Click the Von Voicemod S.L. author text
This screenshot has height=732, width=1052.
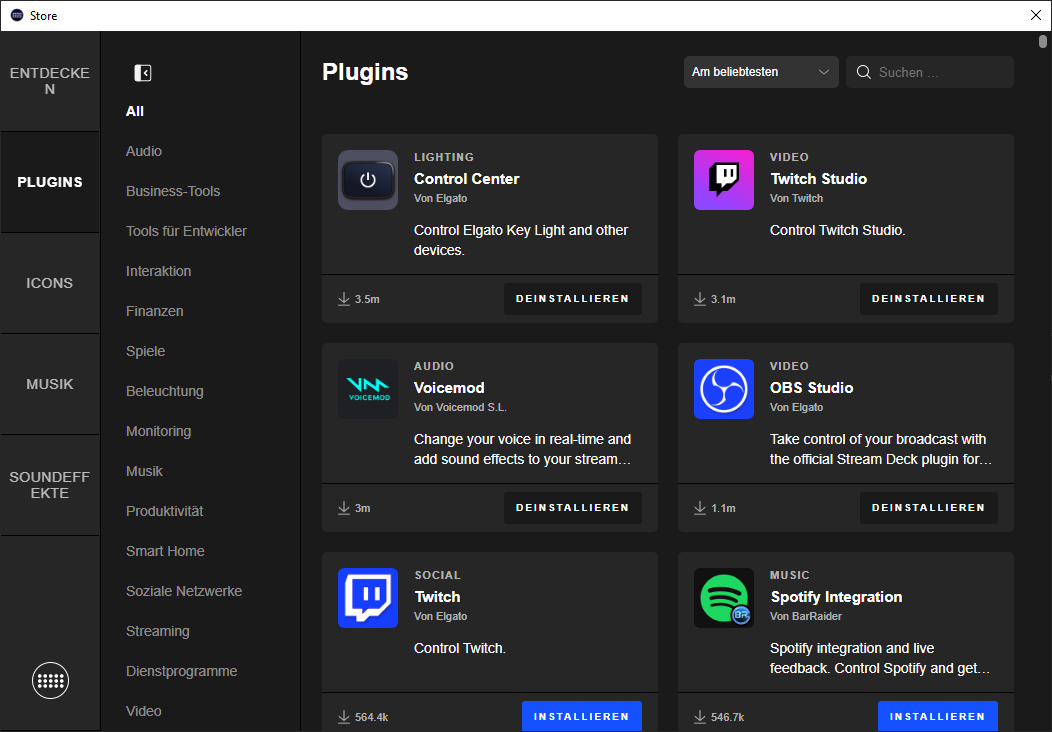(460, 407)
